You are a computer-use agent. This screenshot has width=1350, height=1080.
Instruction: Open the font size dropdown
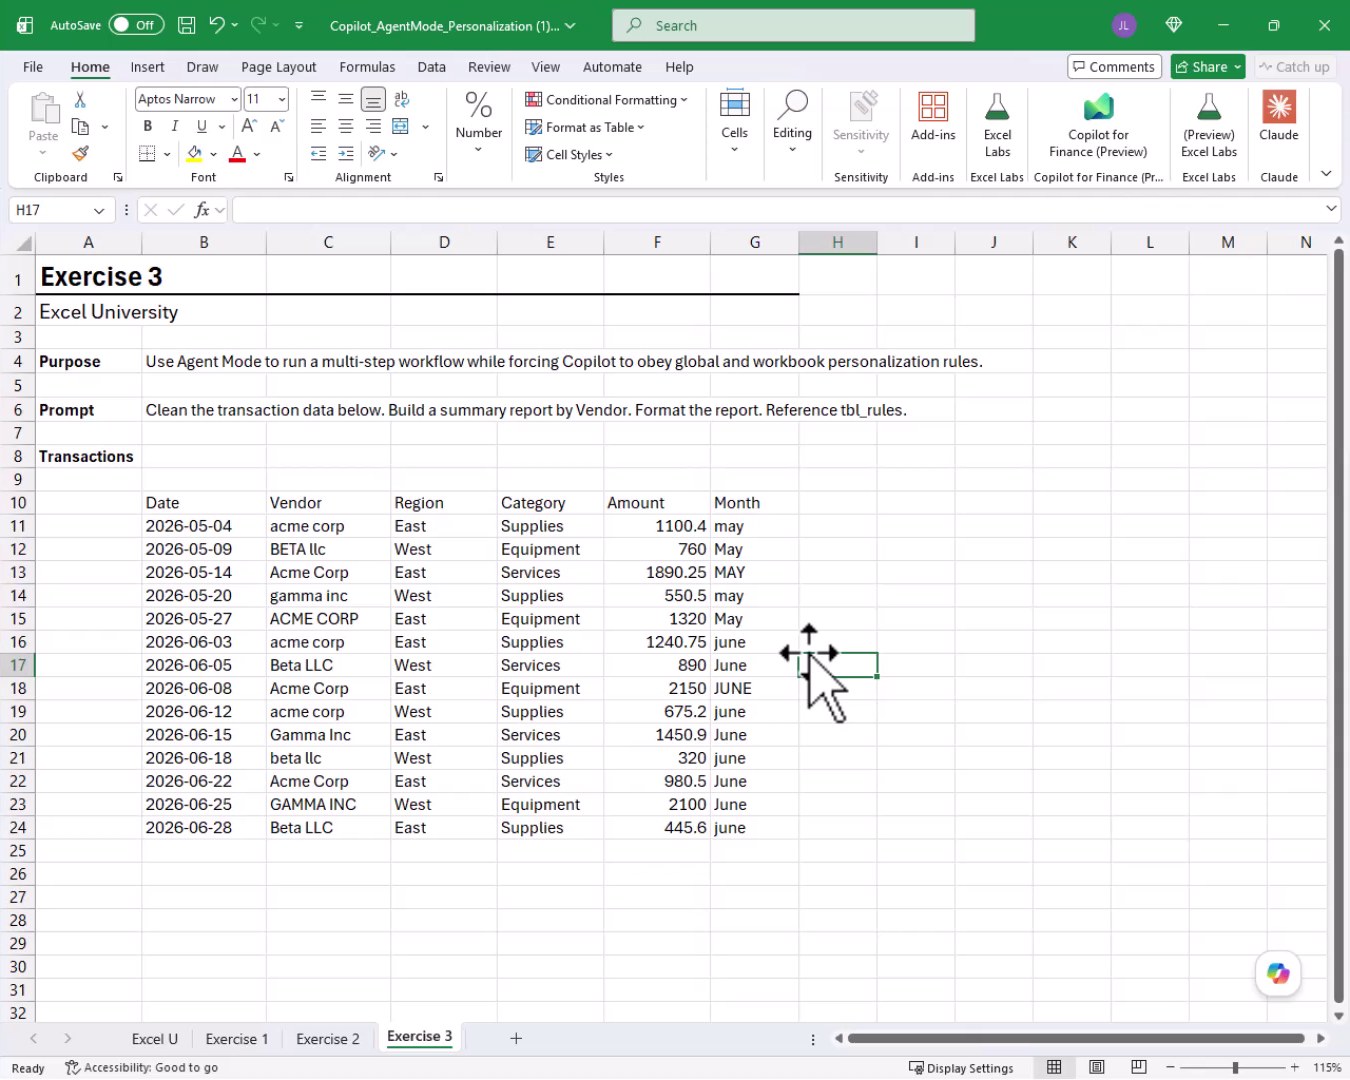(282, 99)
